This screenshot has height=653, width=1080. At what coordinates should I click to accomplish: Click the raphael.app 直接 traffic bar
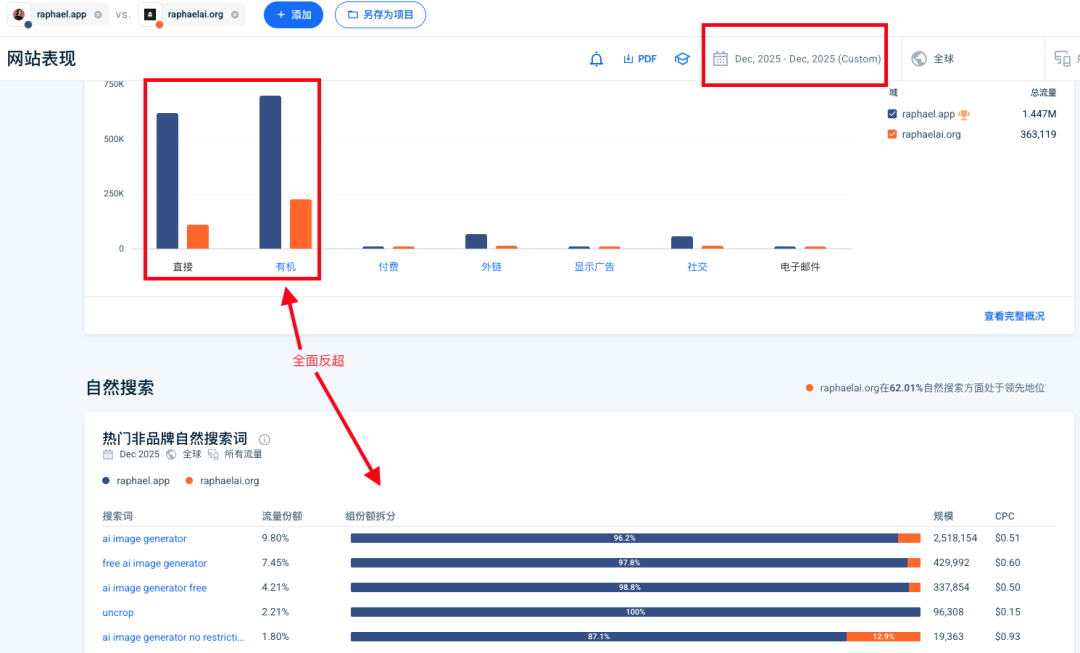point(167,181)
